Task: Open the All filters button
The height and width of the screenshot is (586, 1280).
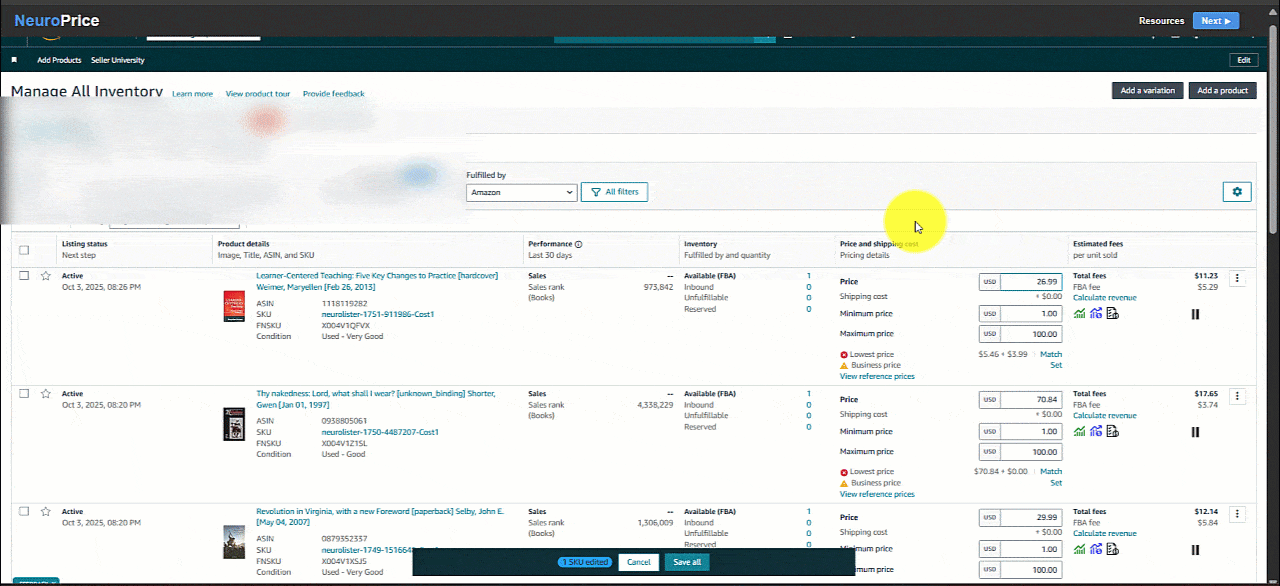Action: tap(614, 192)
